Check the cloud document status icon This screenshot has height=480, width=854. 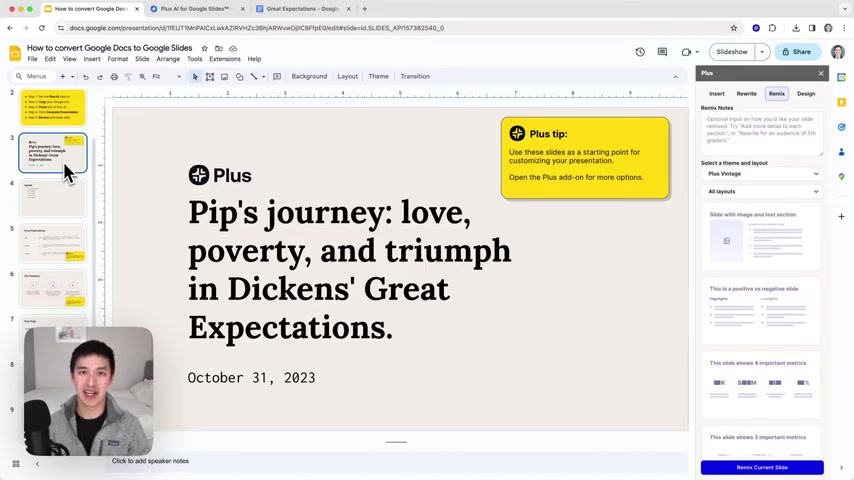click(x=233, y=48)
